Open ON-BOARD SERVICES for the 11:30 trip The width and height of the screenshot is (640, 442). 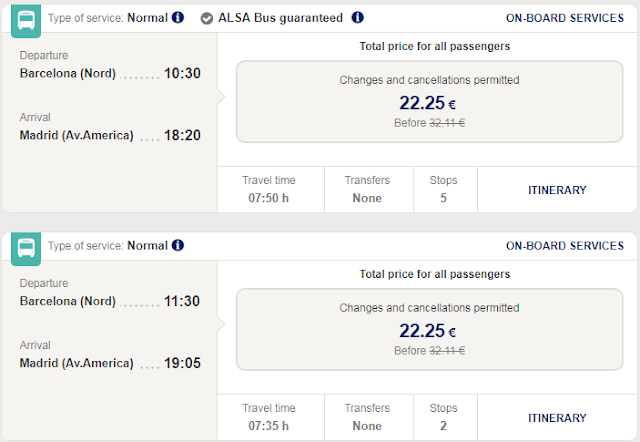tap(565, 245)
